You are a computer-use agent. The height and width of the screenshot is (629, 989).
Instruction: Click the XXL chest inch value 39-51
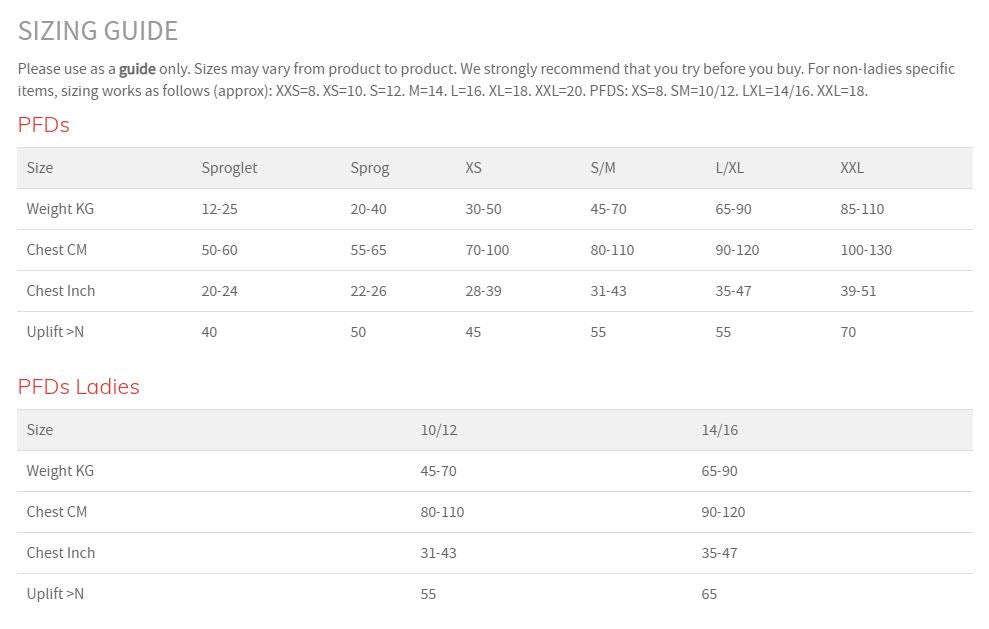point(858,291)
